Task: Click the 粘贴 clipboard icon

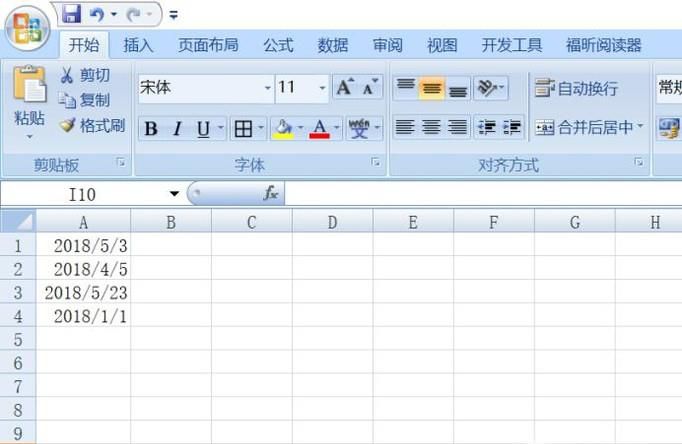Action: click(x=29, y=84)
